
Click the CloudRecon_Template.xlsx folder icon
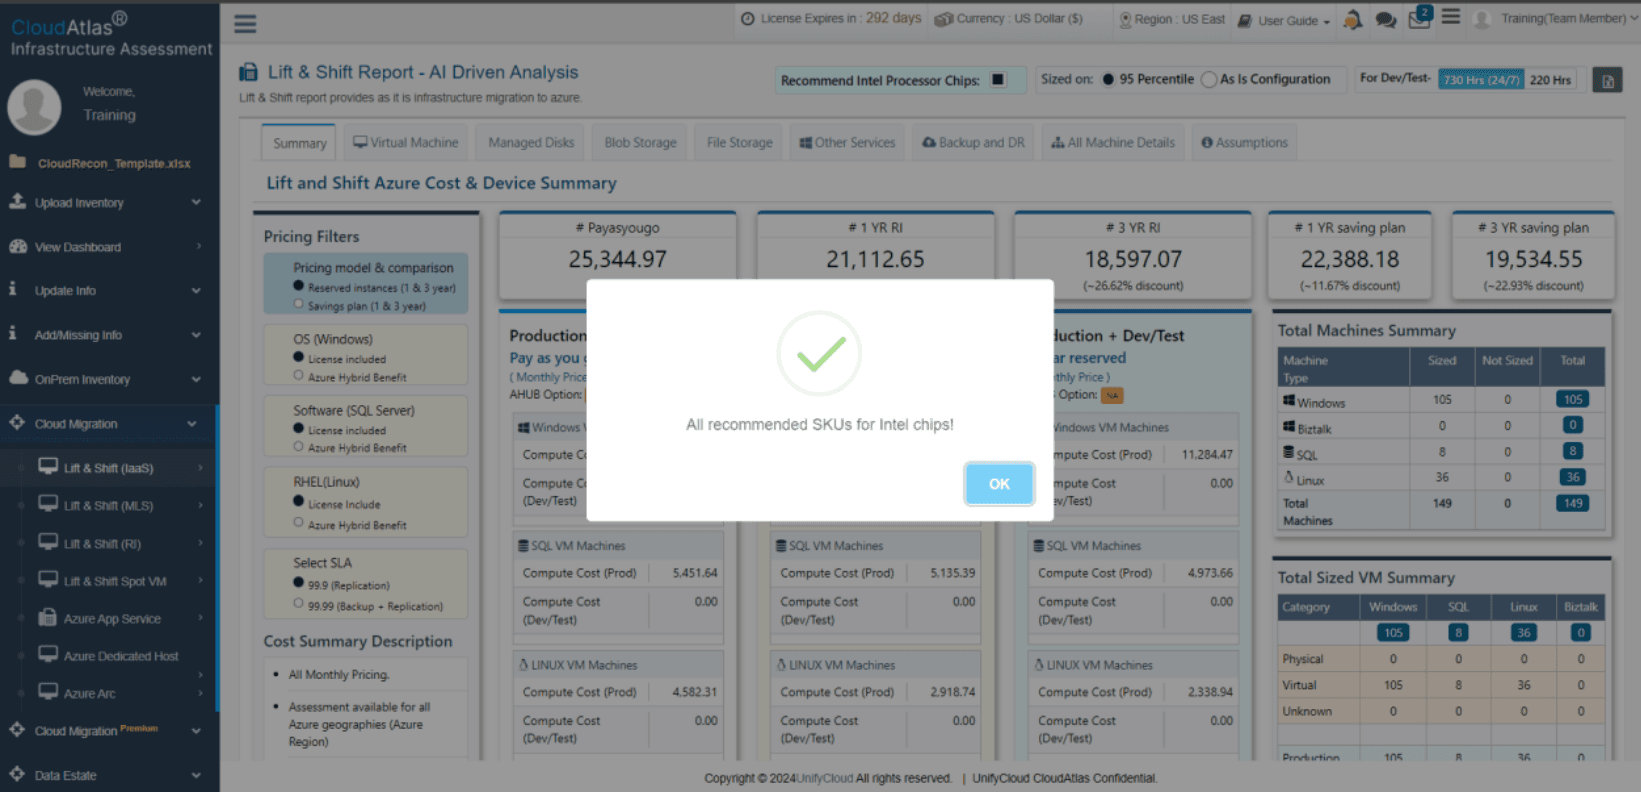pos(18,162)
